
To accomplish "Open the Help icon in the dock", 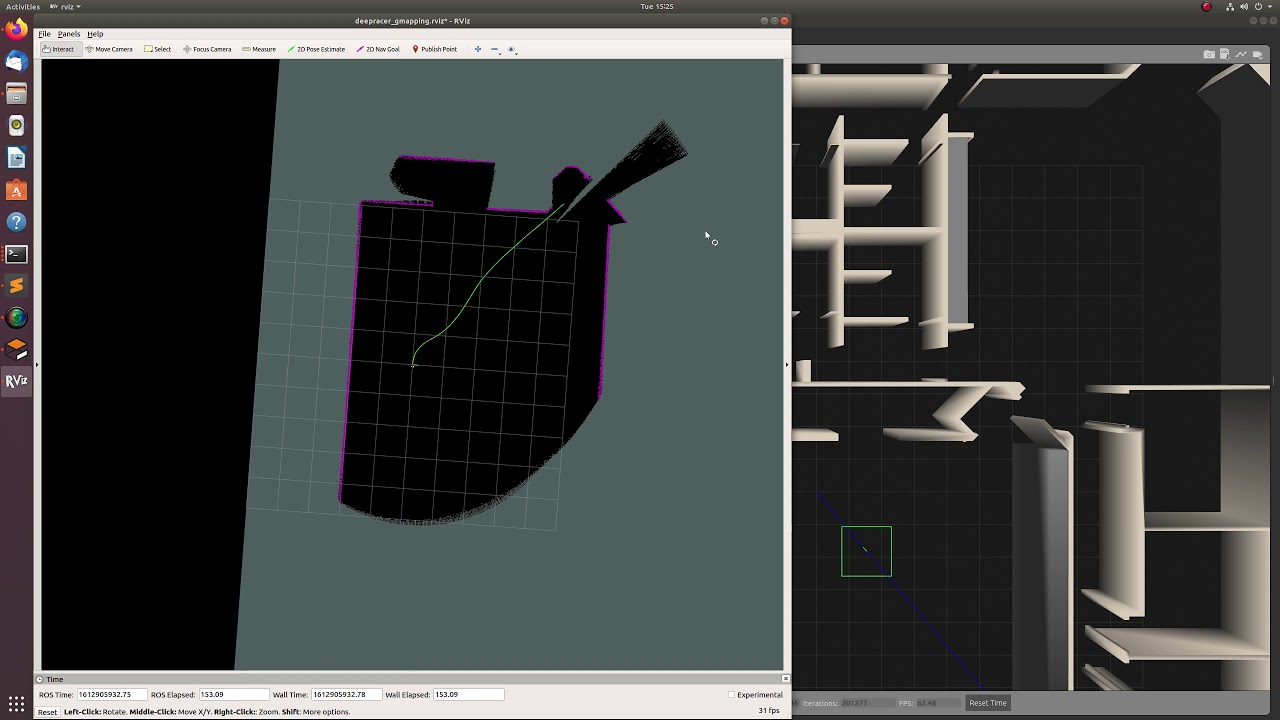I will pos(16,222).
